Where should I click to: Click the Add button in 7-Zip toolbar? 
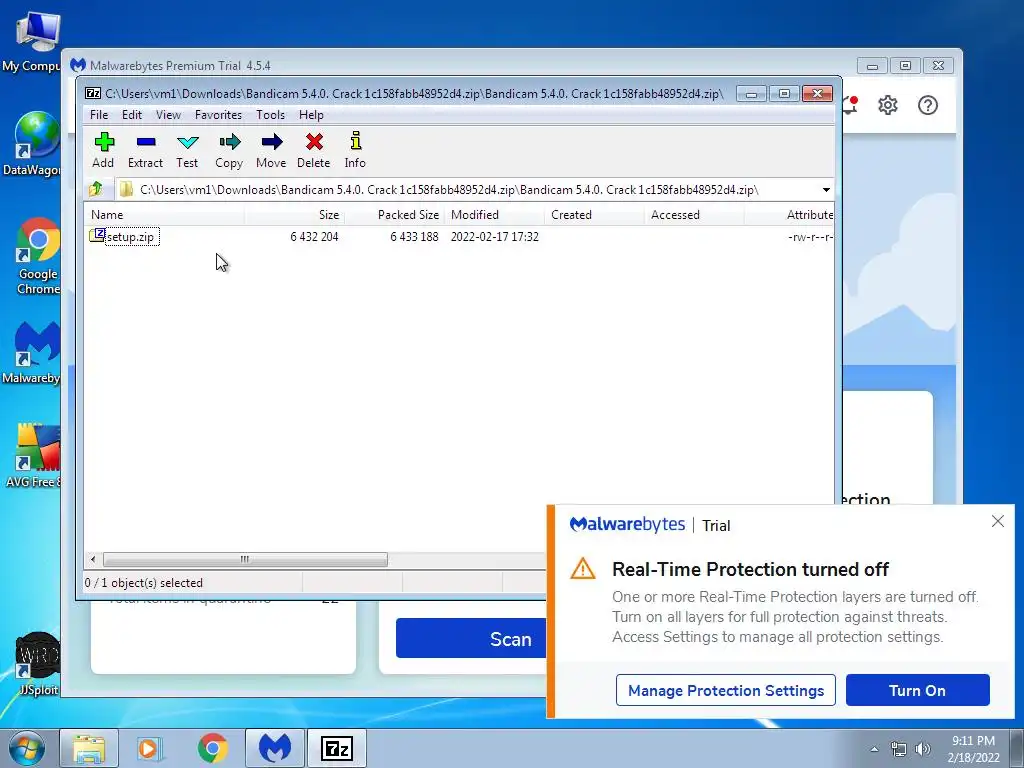coord(103,150)
